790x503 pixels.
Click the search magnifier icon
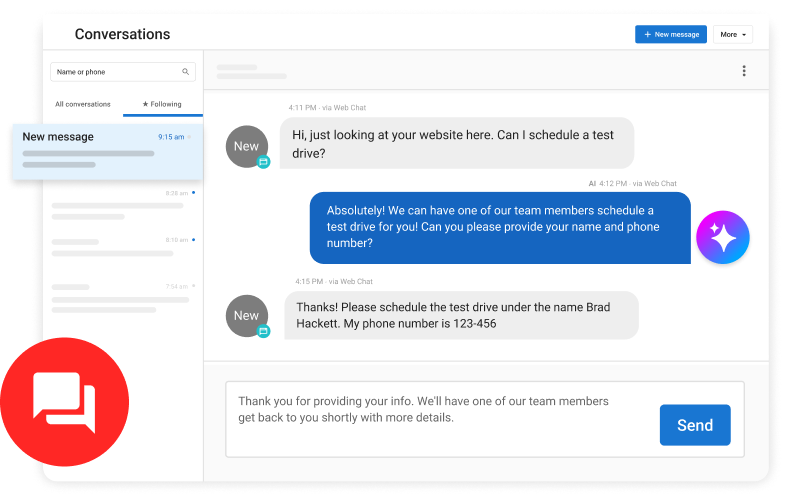[185, 72]
